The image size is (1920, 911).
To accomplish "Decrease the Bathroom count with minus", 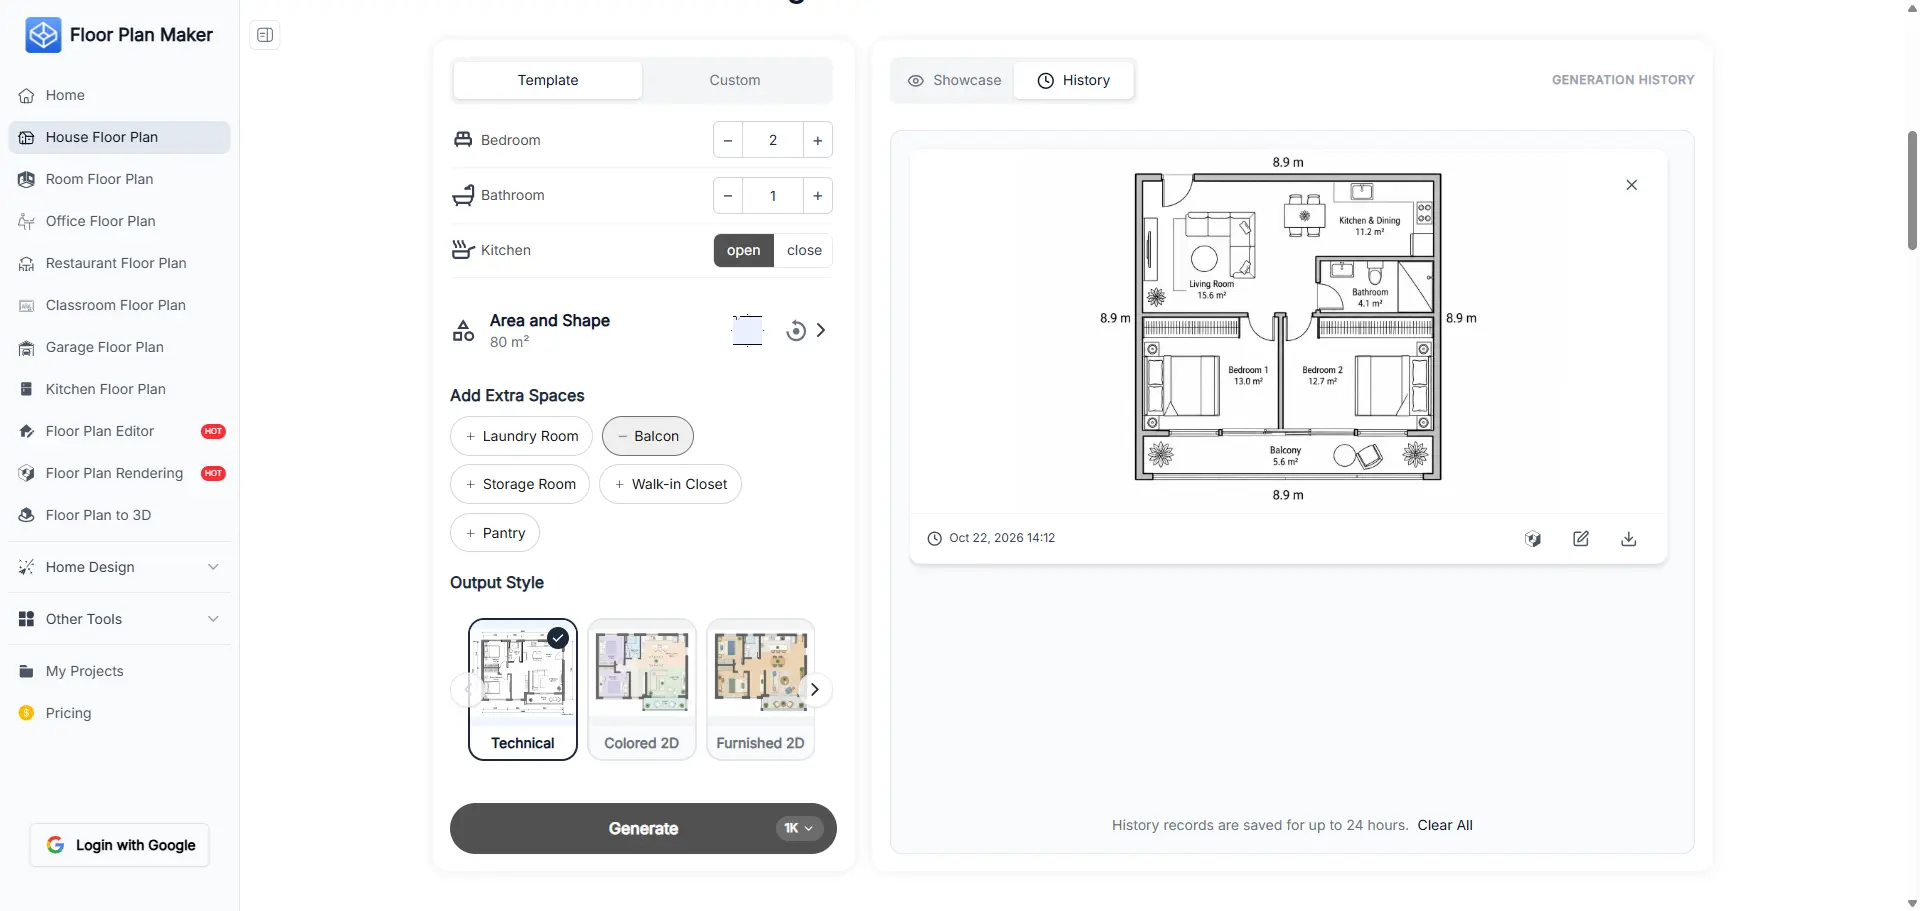I will click(728, 196).
